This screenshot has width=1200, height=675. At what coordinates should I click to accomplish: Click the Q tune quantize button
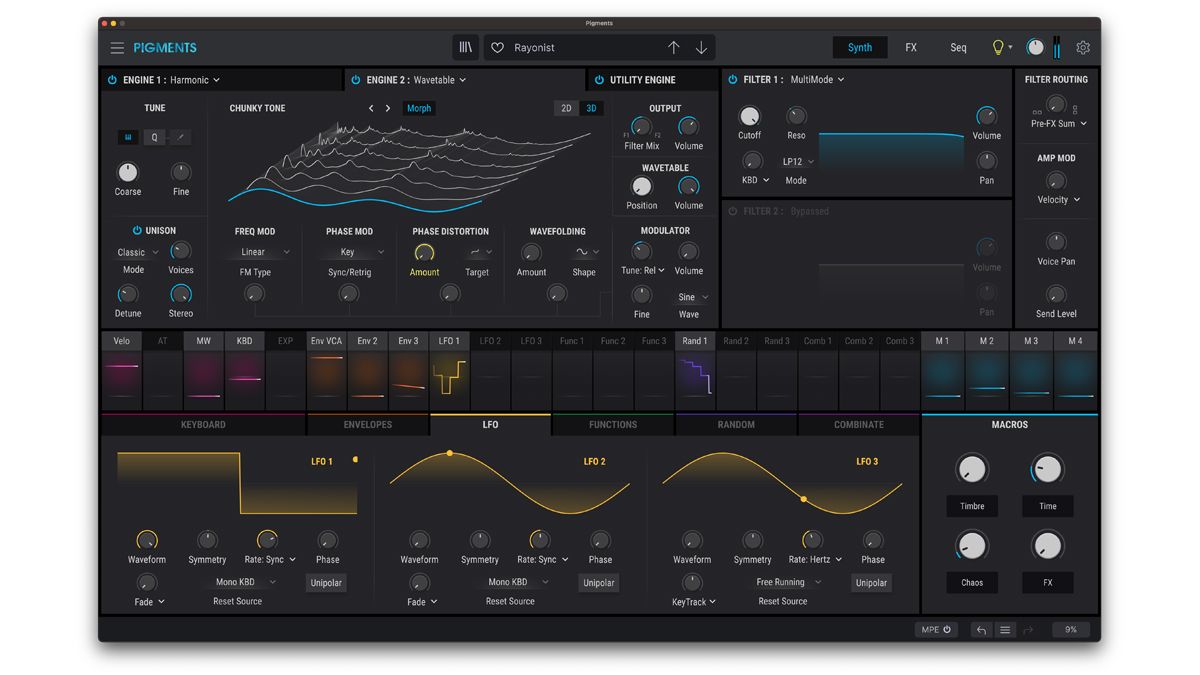154,137
